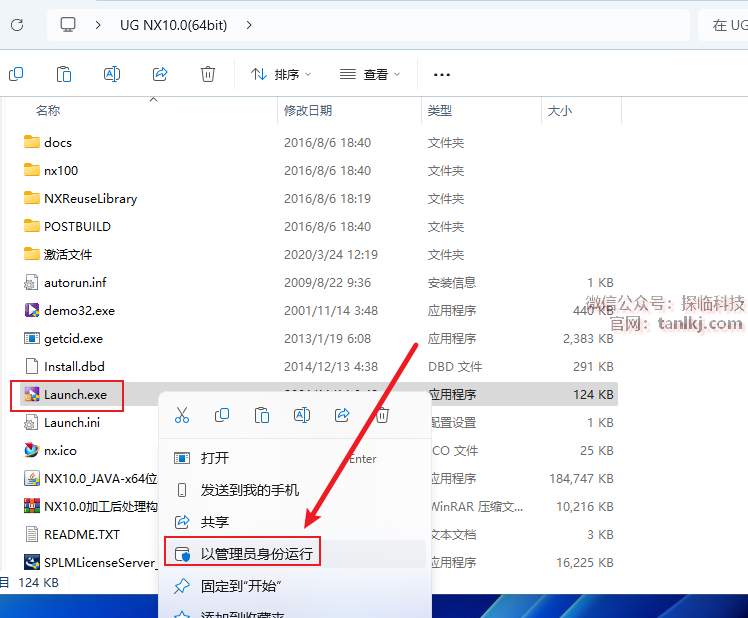Click the cut scissors icon in context menu
Viewport: 748px width, 618px height.
point(182,415)
